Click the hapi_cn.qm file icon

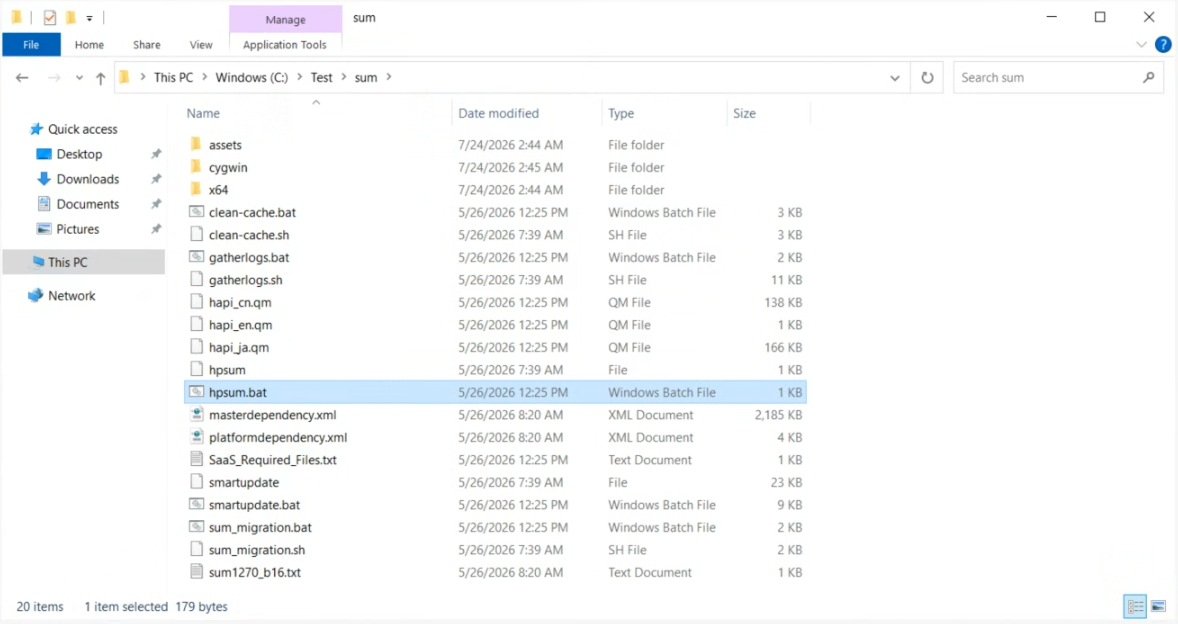196,302
